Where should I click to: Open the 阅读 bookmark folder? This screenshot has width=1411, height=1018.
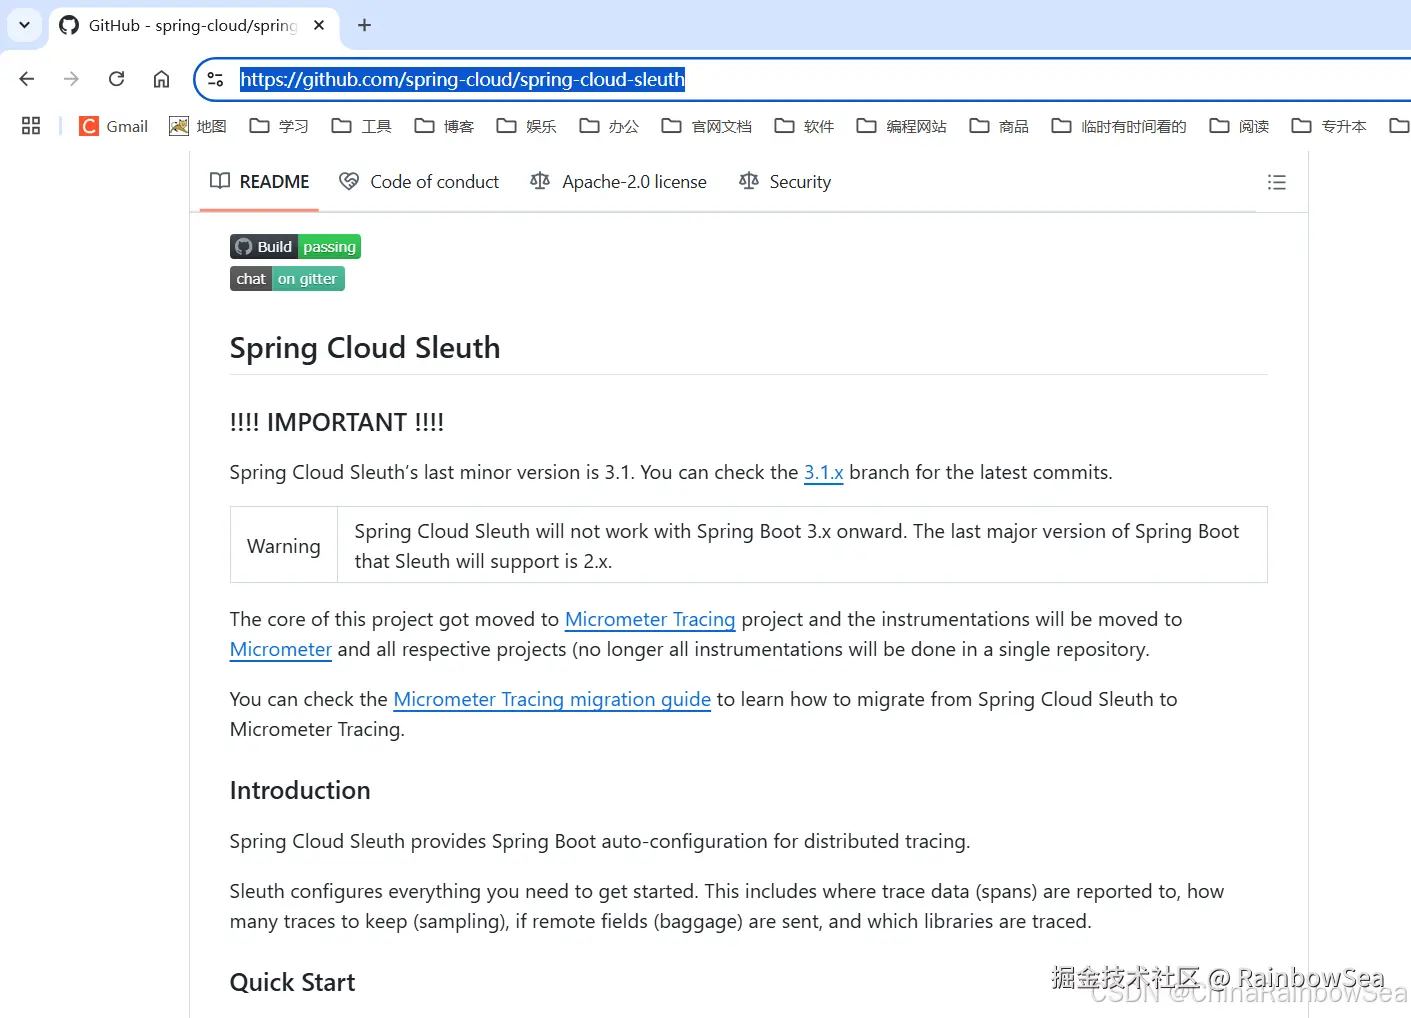[1239, 126]
